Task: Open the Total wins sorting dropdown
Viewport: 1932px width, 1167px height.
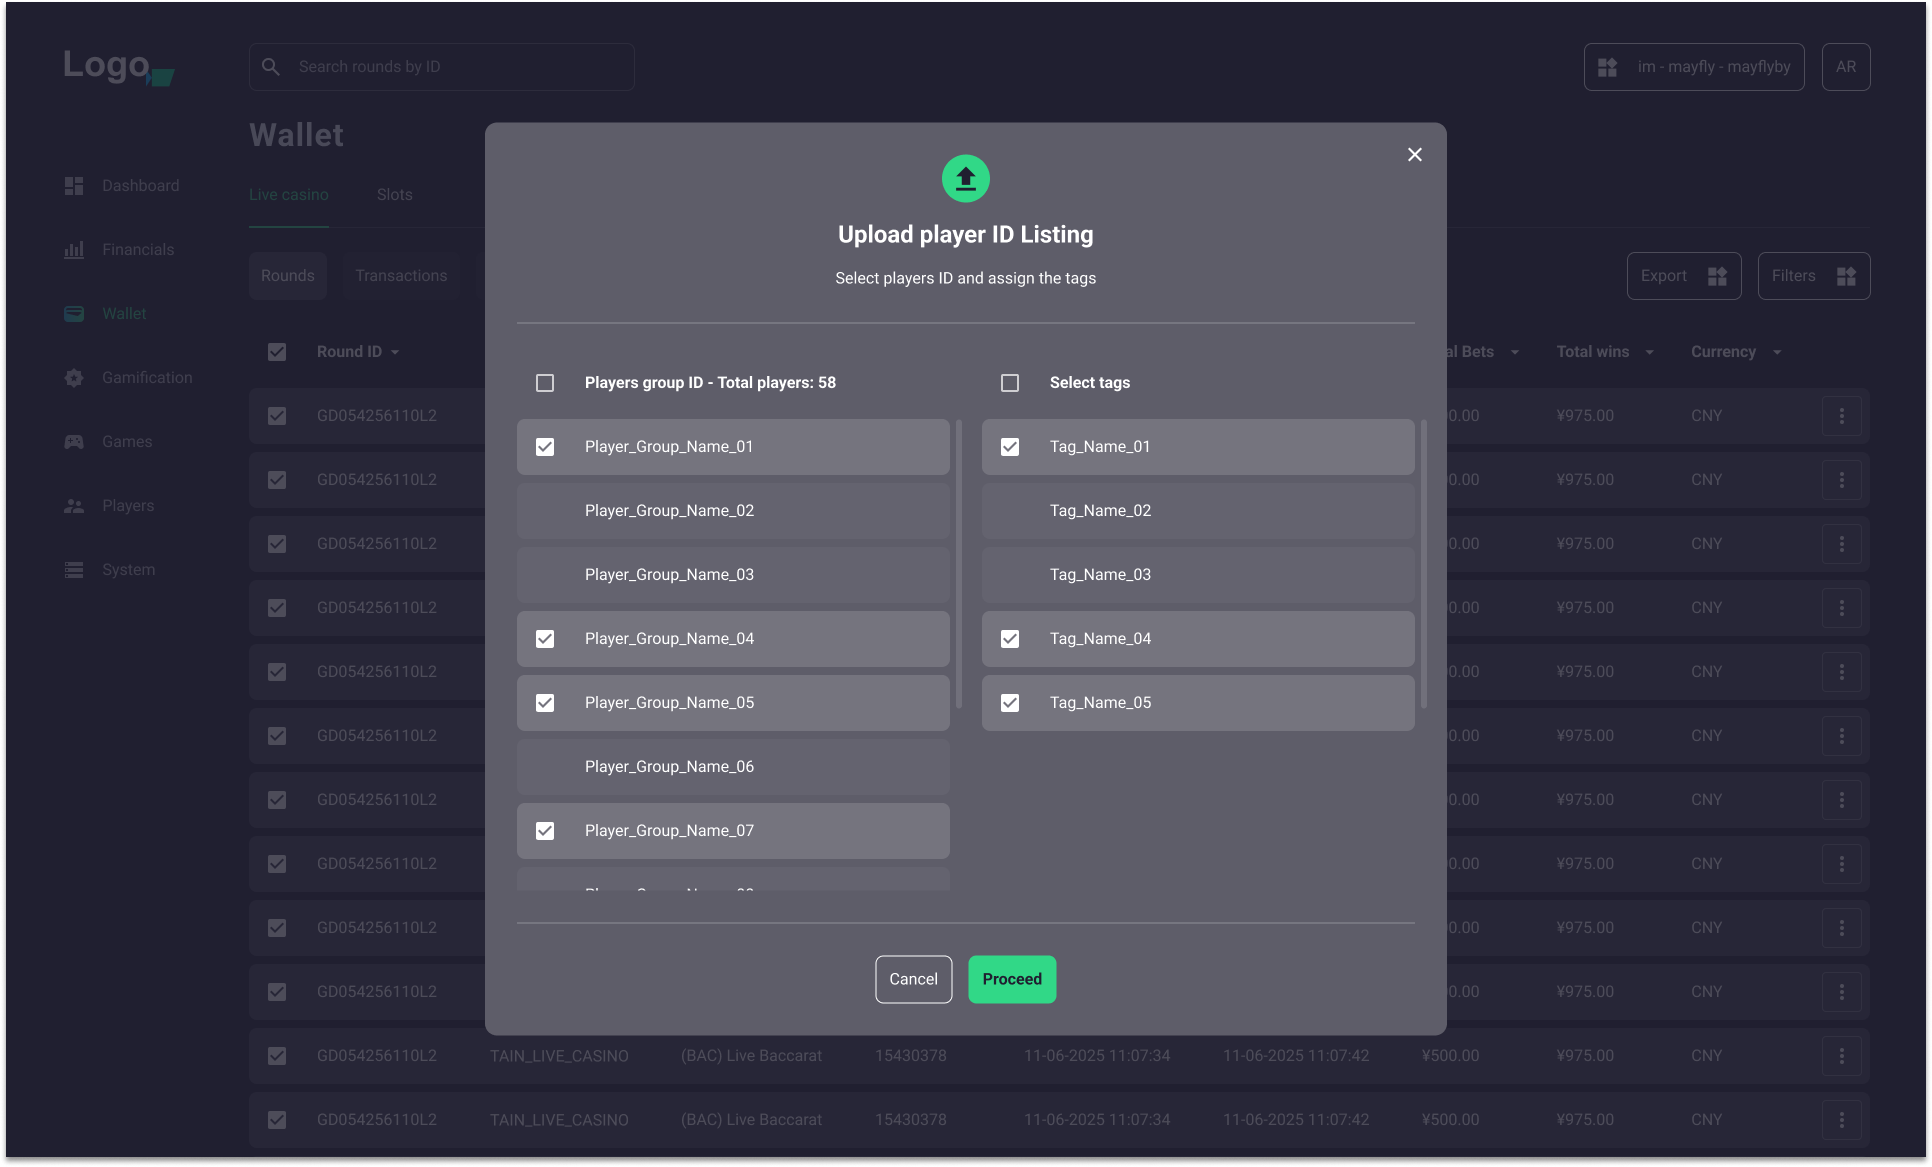Action: click(1648, 351)
